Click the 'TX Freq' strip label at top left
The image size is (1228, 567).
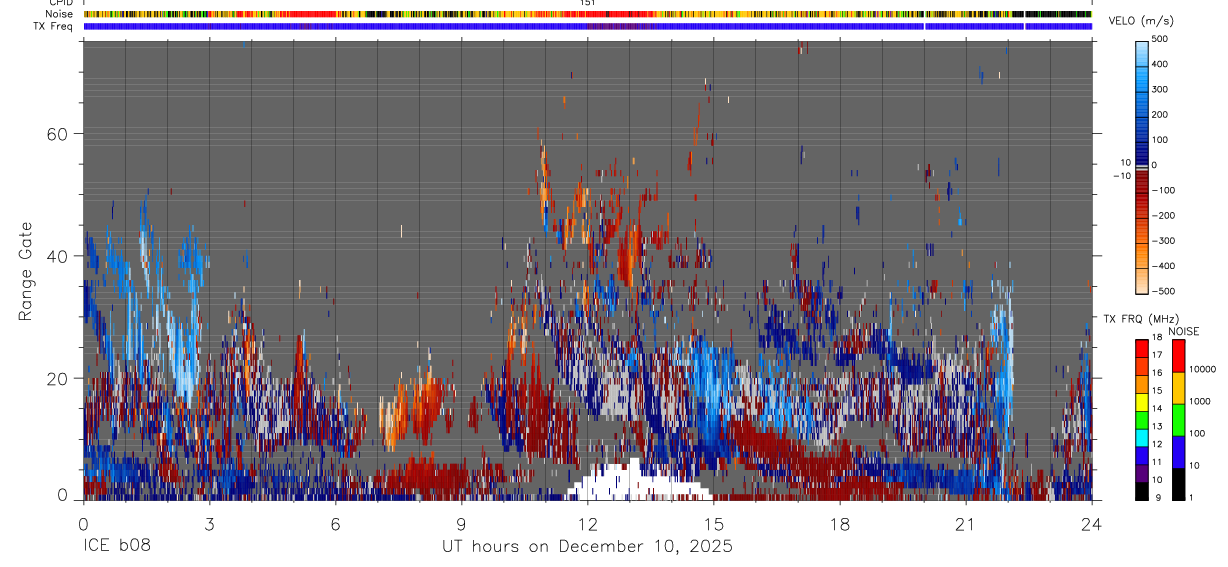54,26
